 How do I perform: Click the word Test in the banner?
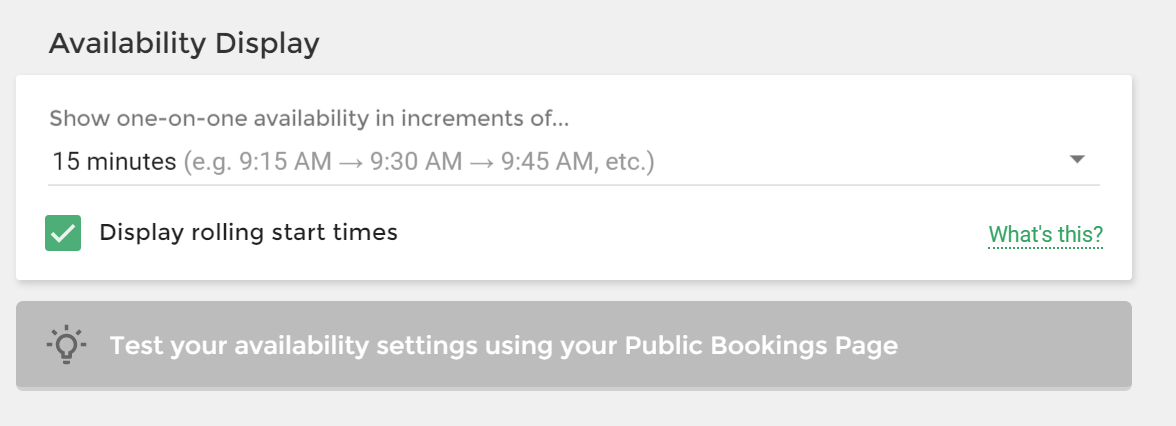click(136, 346)
